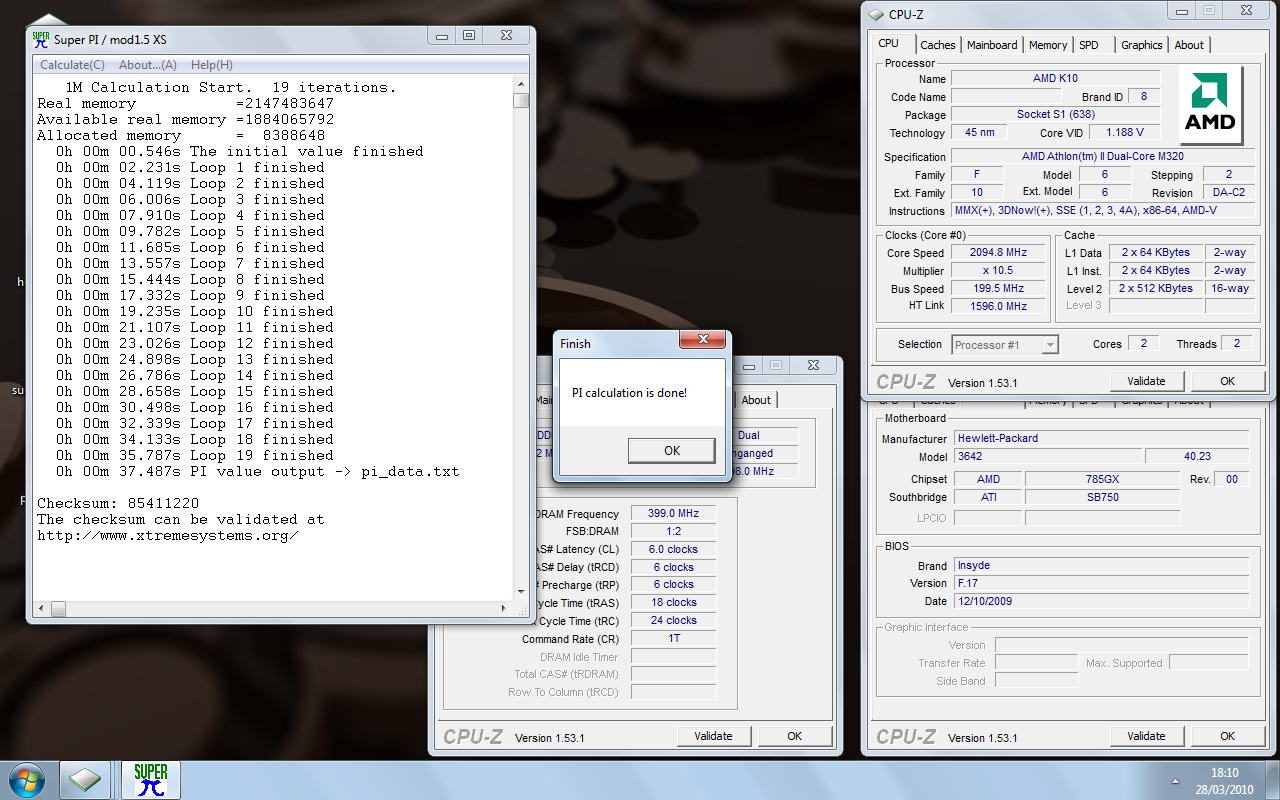Click the tRC value 24 clocks
The height and width of the screenshot is (800, 1280).
tap(673, 620)
